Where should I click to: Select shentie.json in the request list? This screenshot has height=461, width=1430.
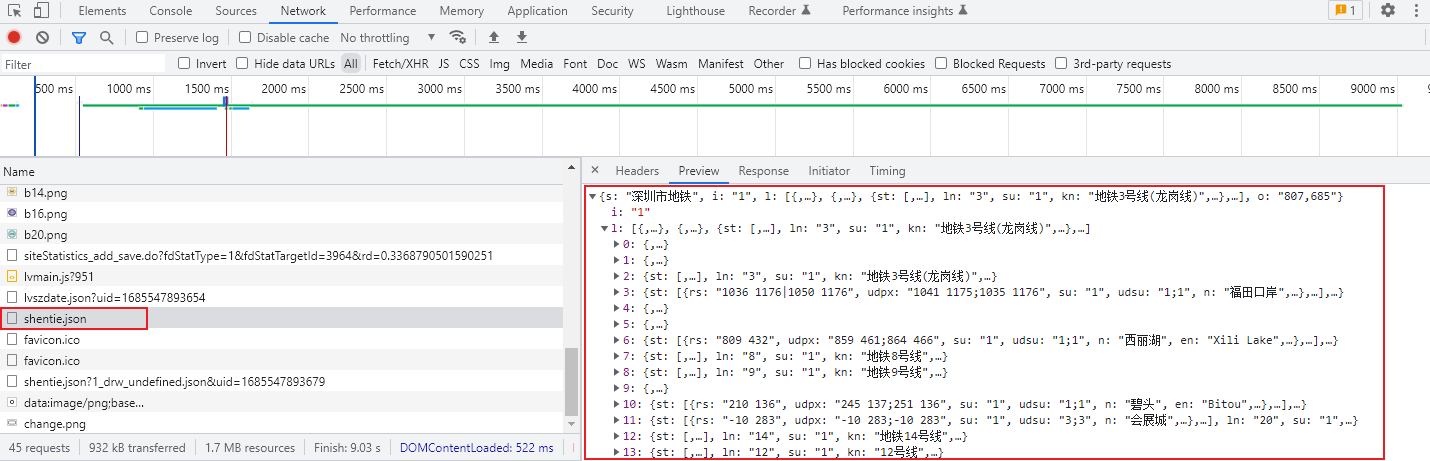(55, 319)
